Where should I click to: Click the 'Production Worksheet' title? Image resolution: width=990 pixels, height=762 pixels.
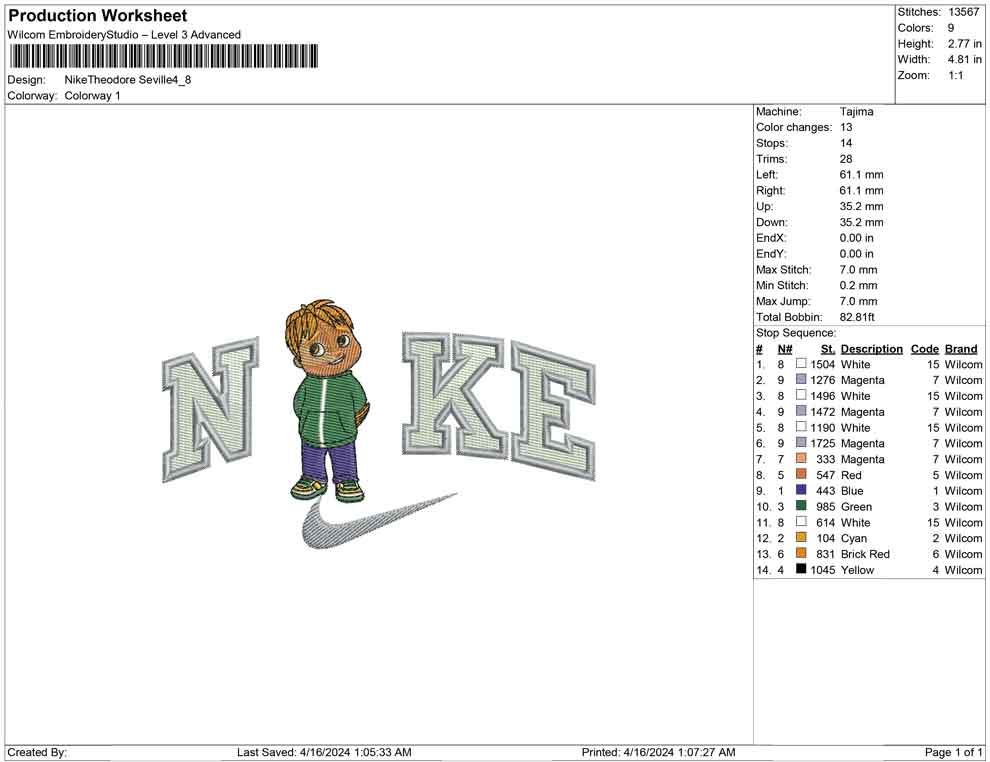coord(98,16)
